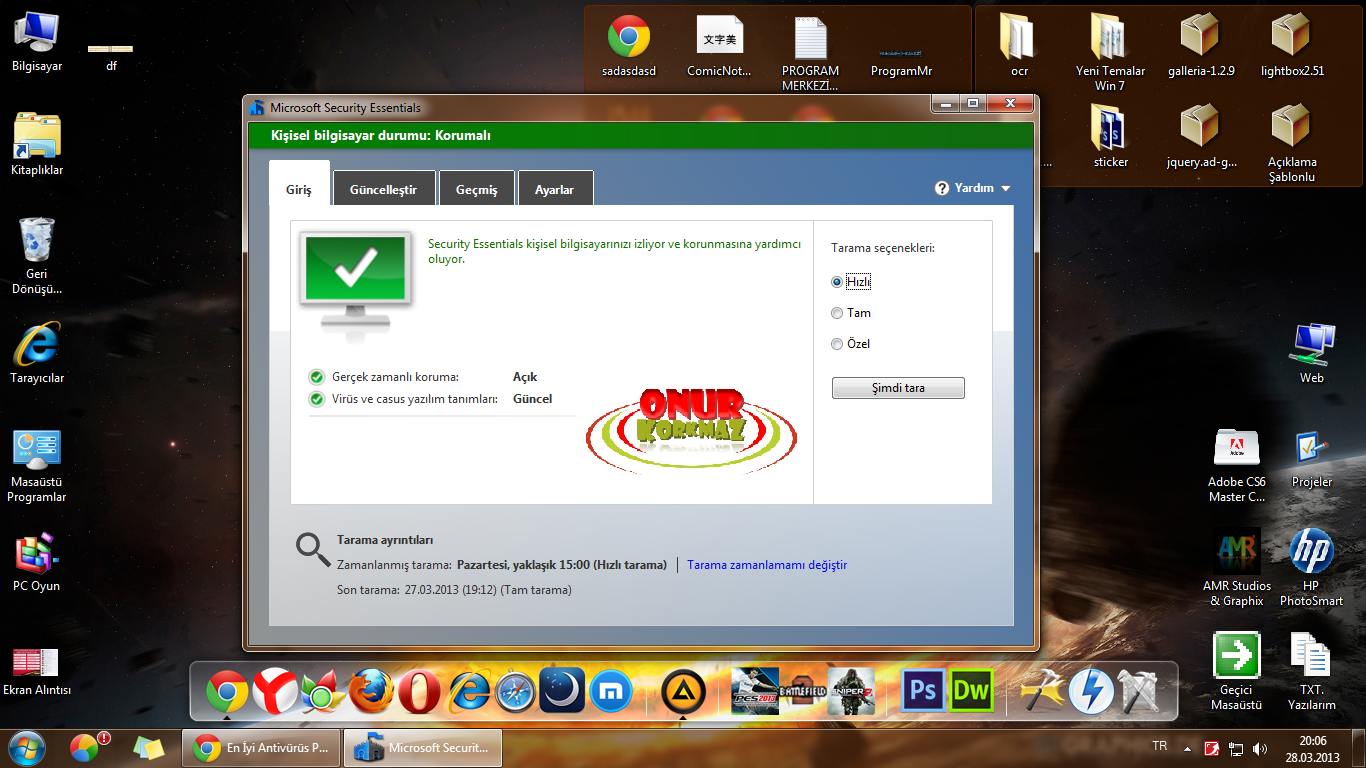
Task: Open the hammer tools dock icon
Action: [x=1042, y=691]
